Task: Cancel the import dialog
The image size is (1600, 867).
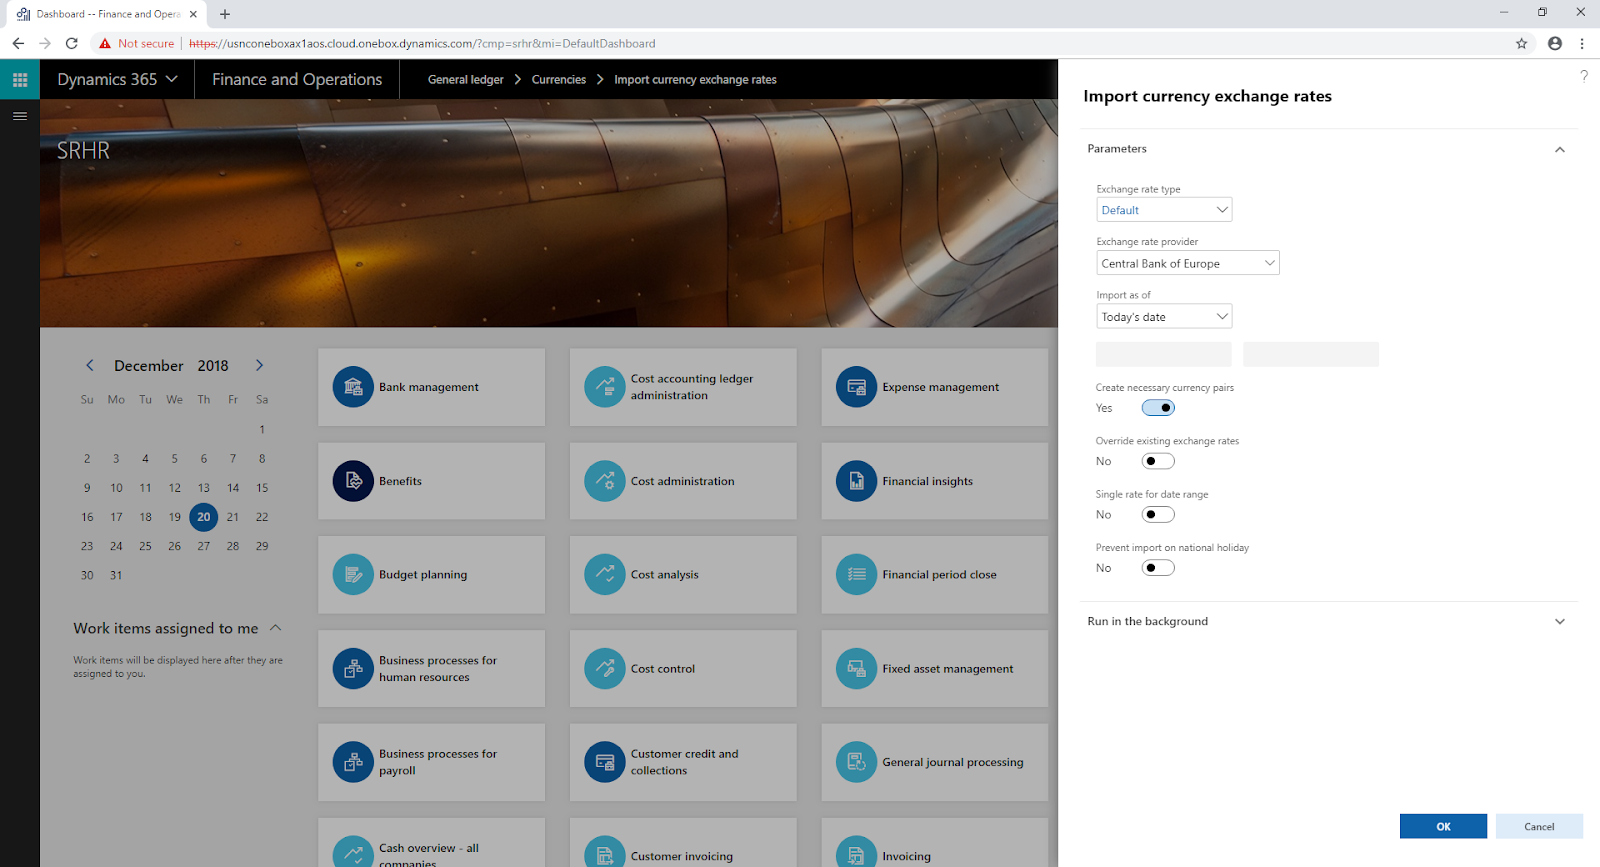Action: tap(1539, 826)
